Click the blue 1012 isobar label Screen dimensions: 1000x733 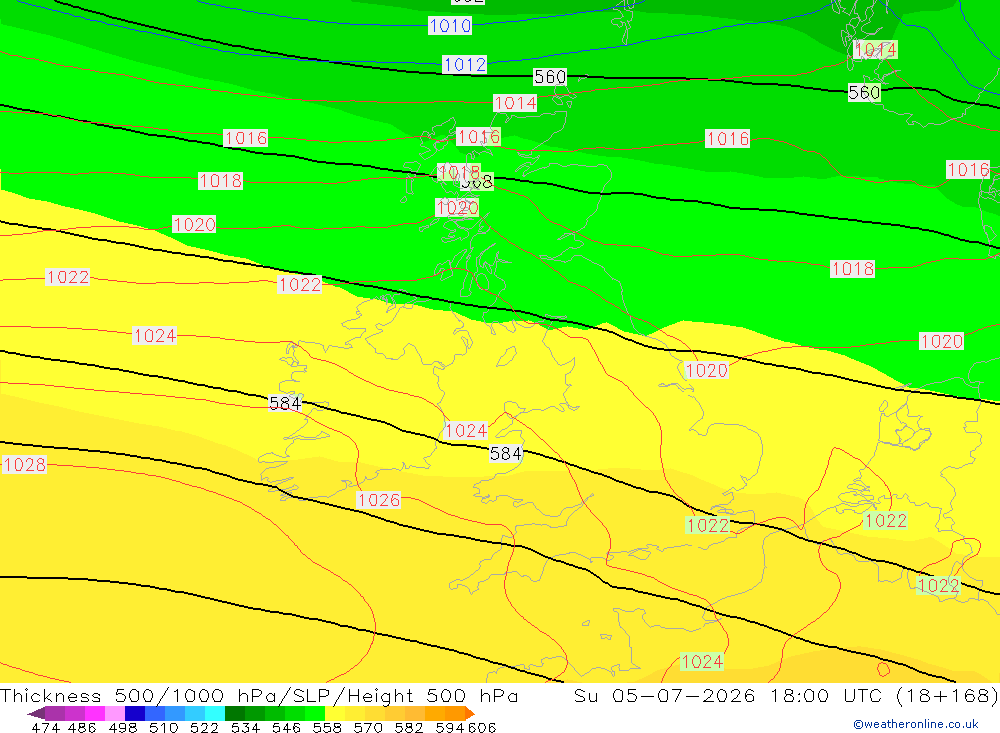click(464, 64)
